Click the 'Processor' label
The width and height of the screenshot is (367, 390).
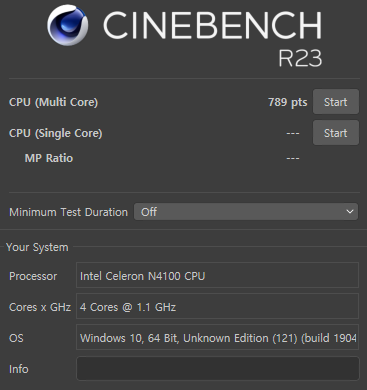point(33,276)
